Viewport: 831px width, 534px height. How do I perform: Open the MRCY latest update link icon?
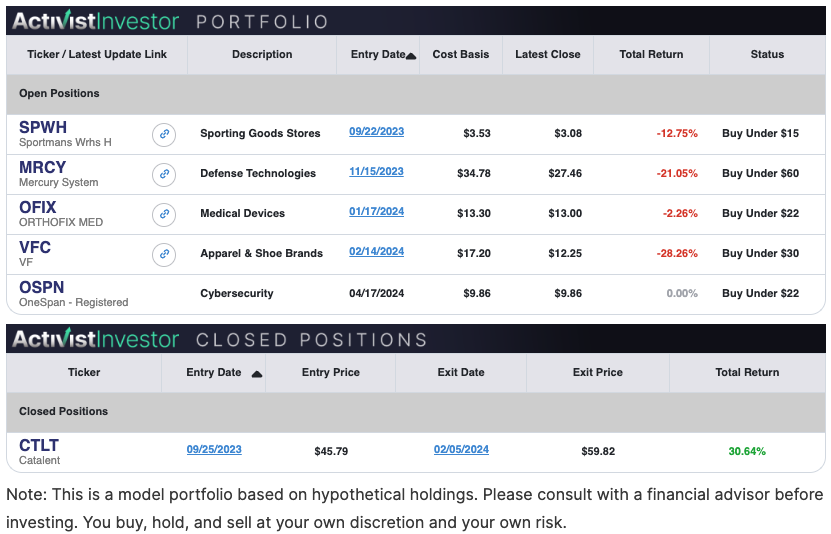click(164, 174)
